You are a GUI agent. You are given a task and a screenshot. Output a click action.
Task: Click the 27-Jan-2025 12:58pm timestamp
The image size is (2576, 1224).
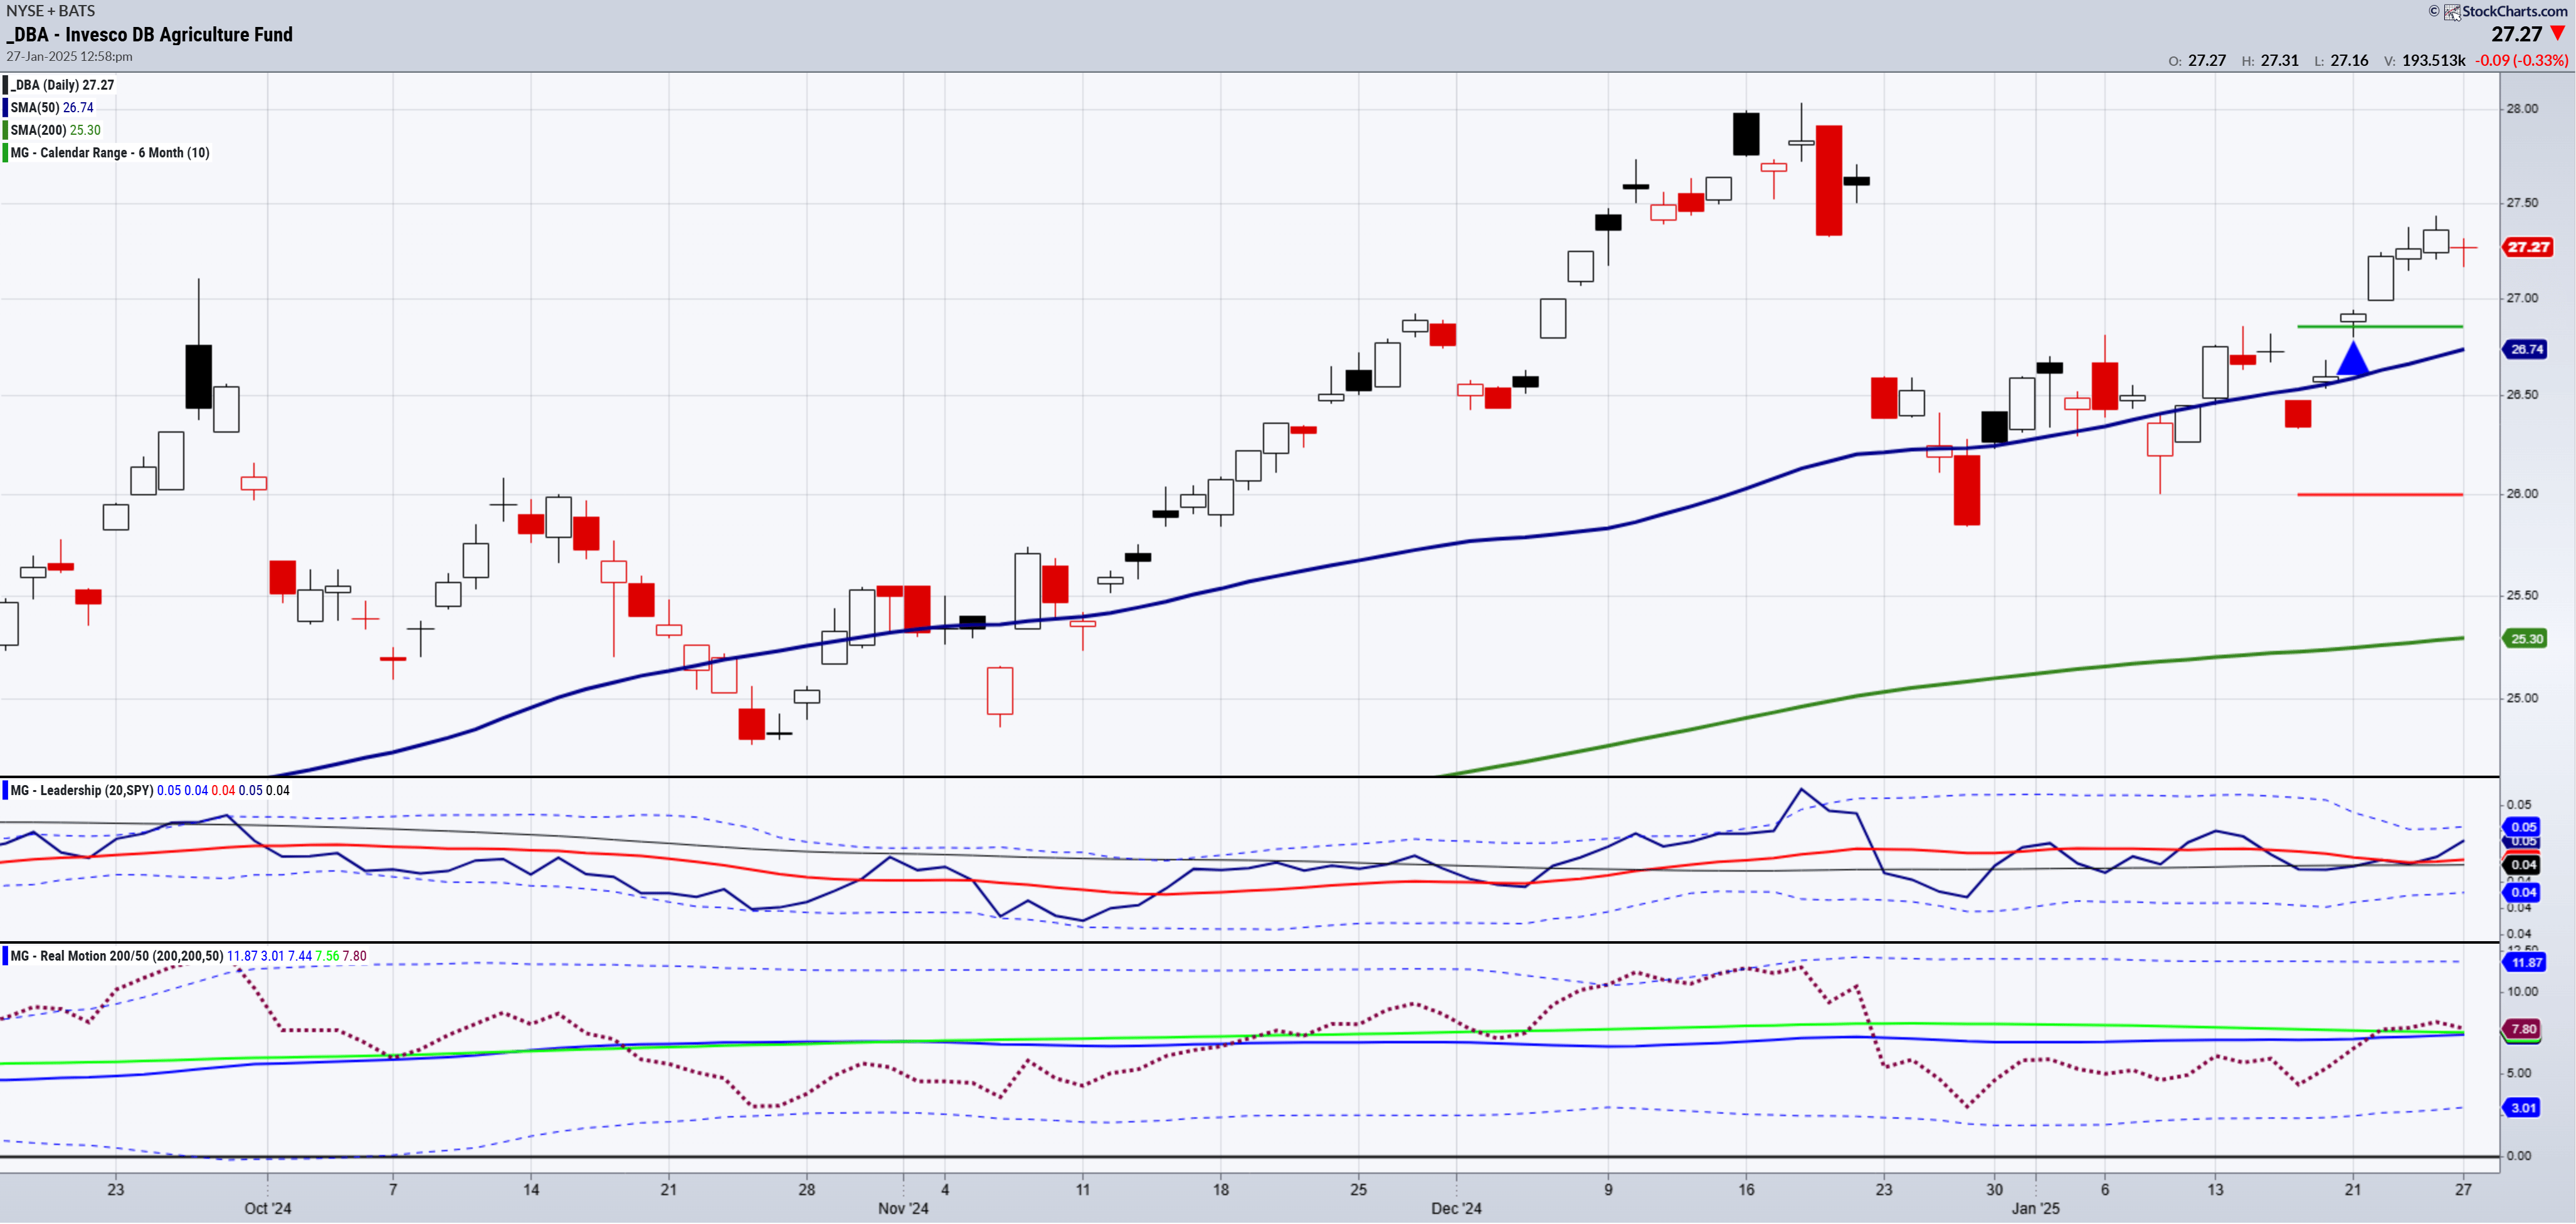click(x=69, y=57)
